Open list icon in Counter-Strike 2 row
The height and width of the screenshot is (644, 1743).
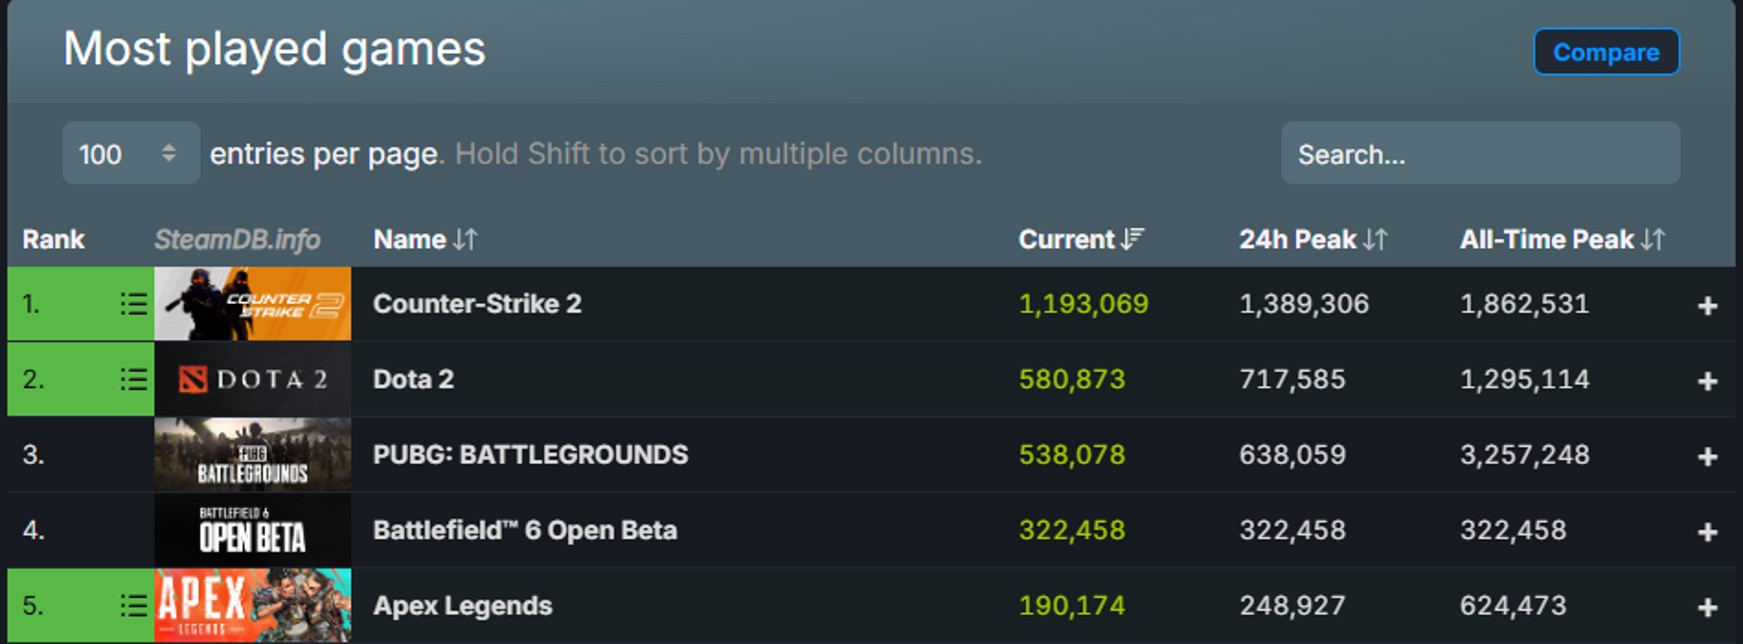(x=133, y=304)
